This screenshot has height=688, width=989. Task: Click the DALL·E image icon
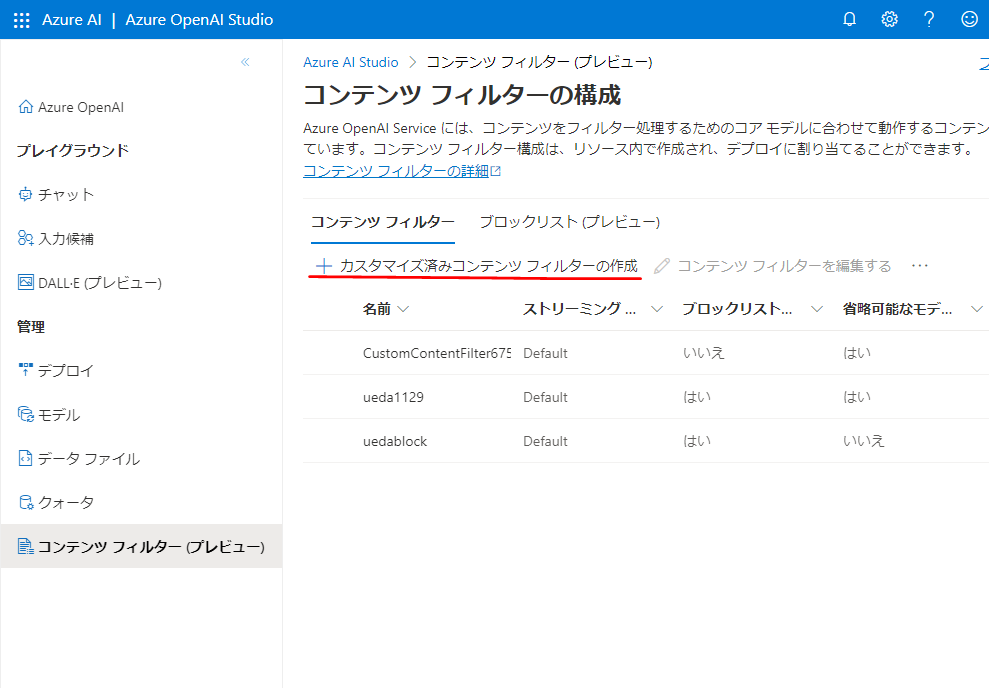pos(25,283)
